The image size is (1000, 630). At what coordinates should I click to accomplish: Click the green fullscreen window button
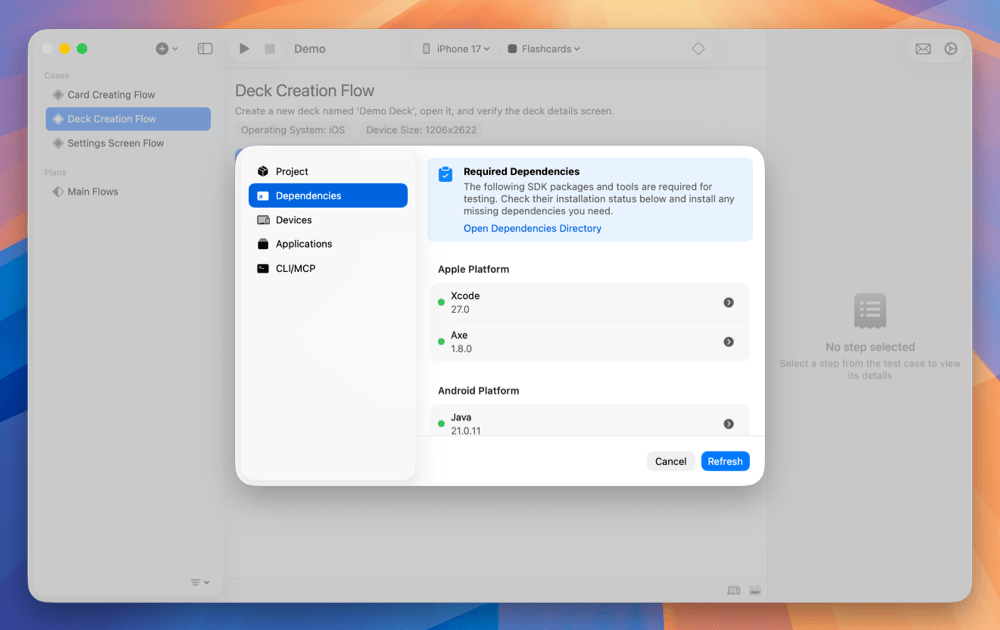[x=82, y=48]
